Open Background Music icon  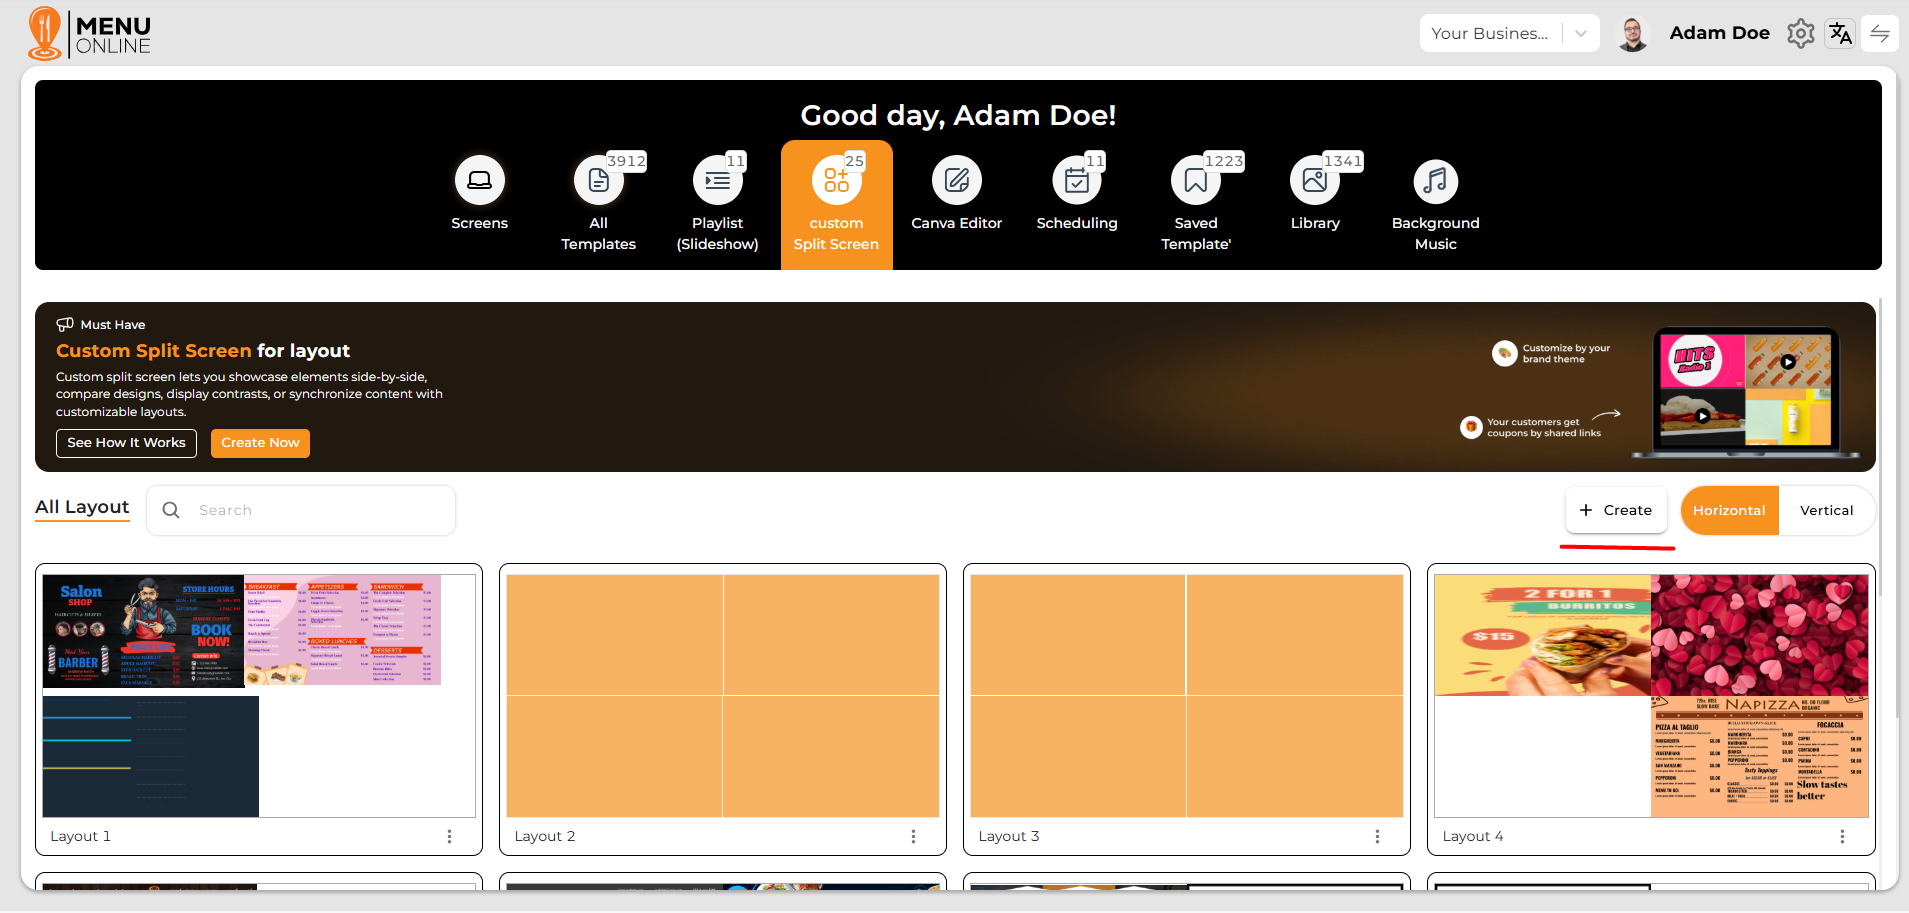1435,181
